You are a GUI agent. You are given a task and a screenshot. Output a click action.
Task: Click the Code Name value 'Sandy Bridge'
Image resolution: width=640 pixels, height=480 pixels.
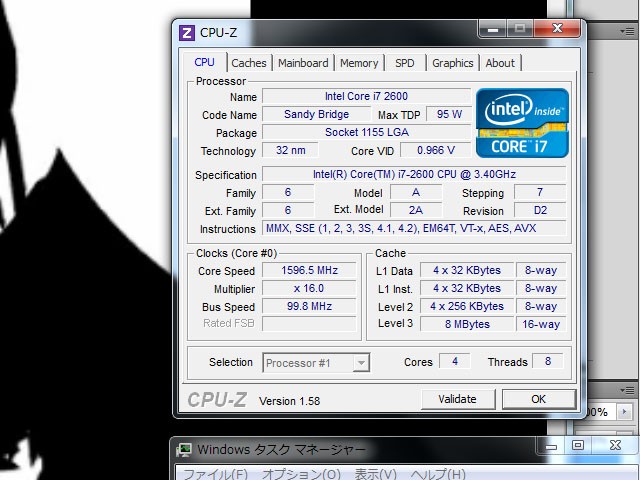click(x=316, y=114)
